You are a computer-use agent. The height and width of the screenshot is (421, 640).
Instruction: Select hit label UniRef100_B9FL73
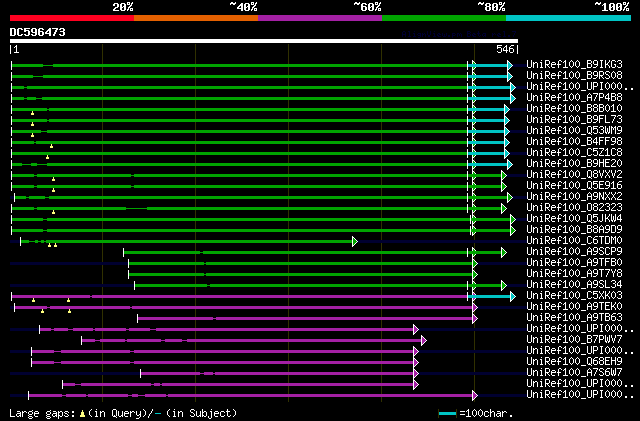coord(574,120)
